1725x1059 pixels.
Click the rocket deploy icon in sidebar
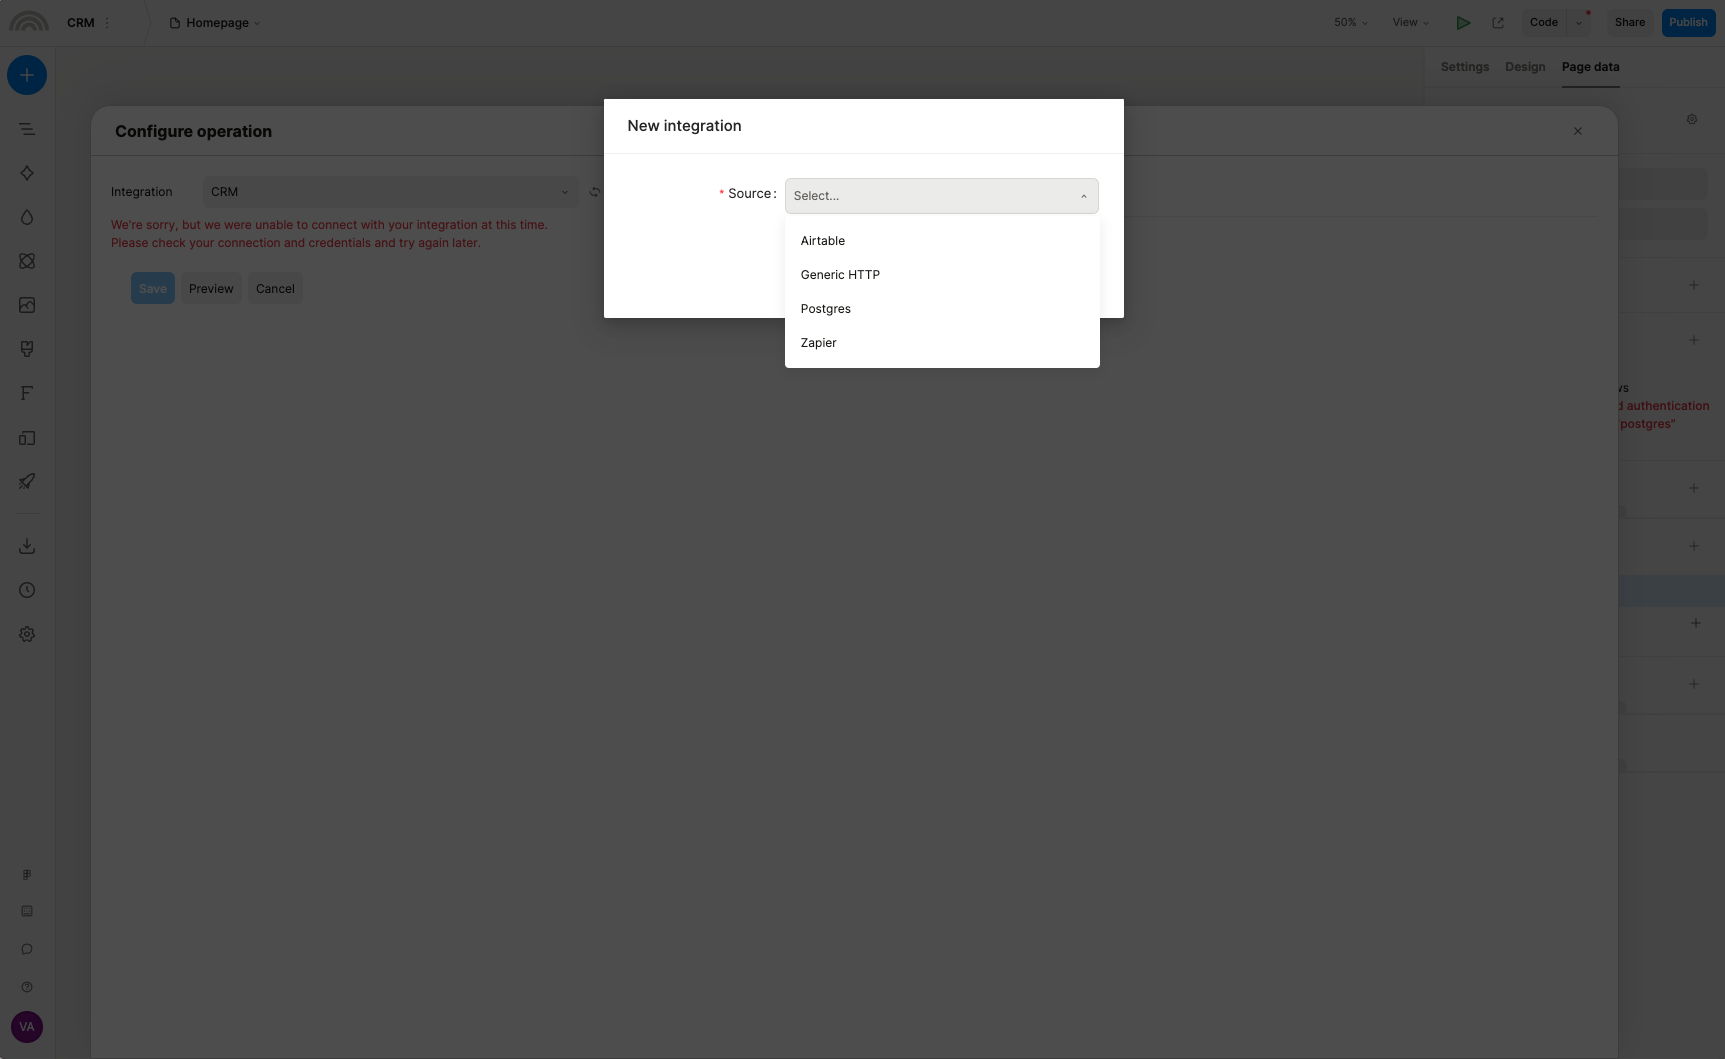[27, 481]
